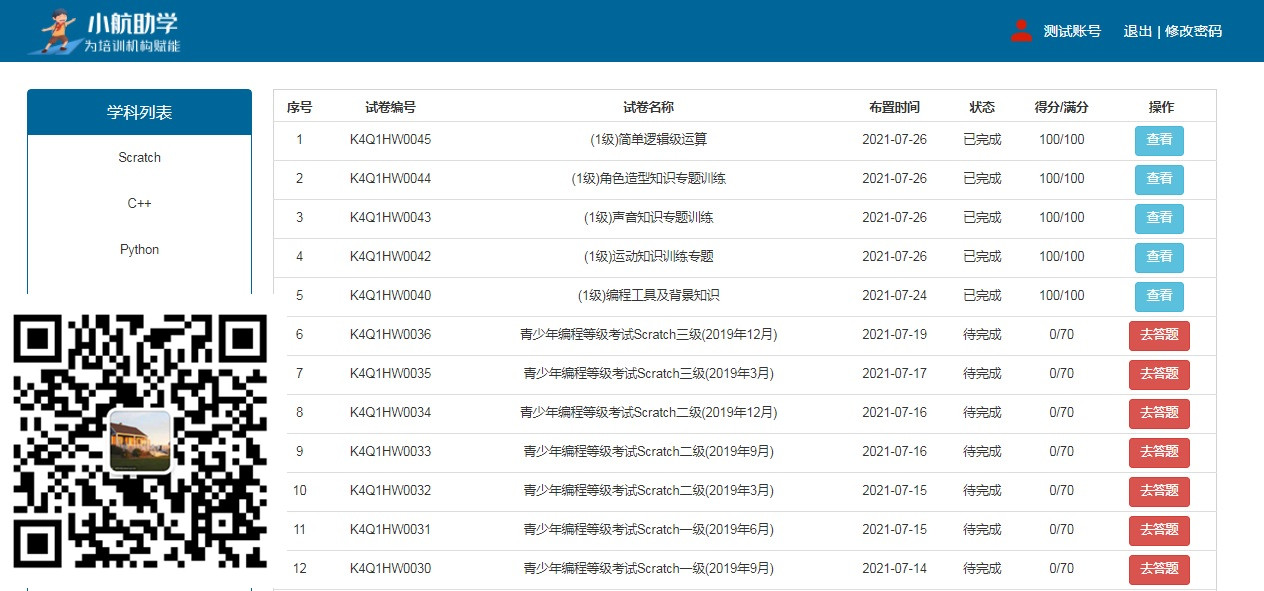The image size is (1264, 591).
Task: Click paper name (1级)简单逻辑级运算
Action: 648,140
